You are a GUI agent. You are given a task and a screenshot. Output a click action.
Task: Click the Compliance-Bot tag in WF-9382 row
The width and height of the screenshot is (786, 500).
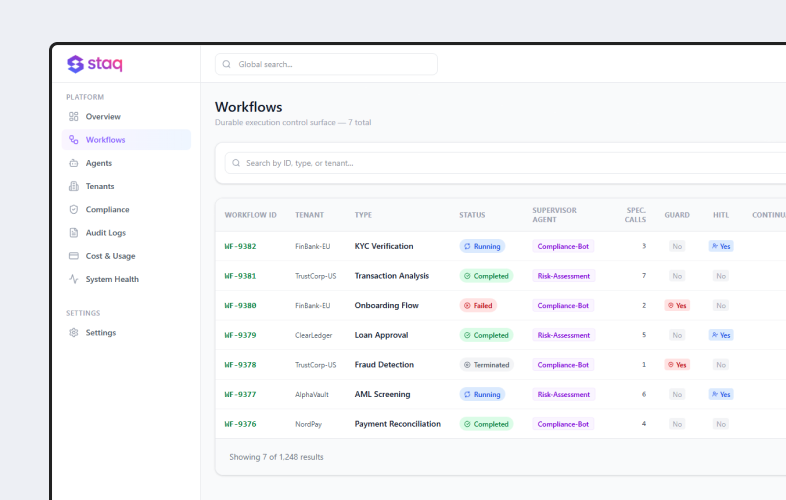pyautogui.click(x=563, y=246)
